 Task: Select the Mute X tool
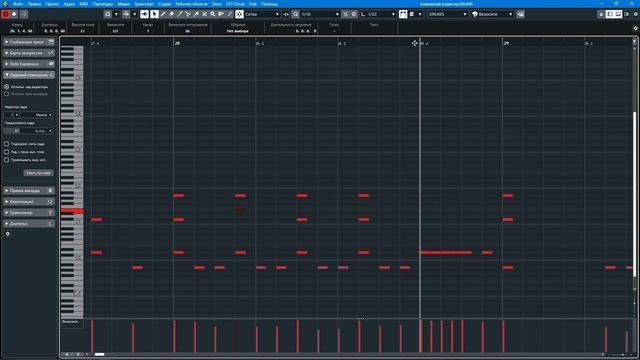(204, 14)
